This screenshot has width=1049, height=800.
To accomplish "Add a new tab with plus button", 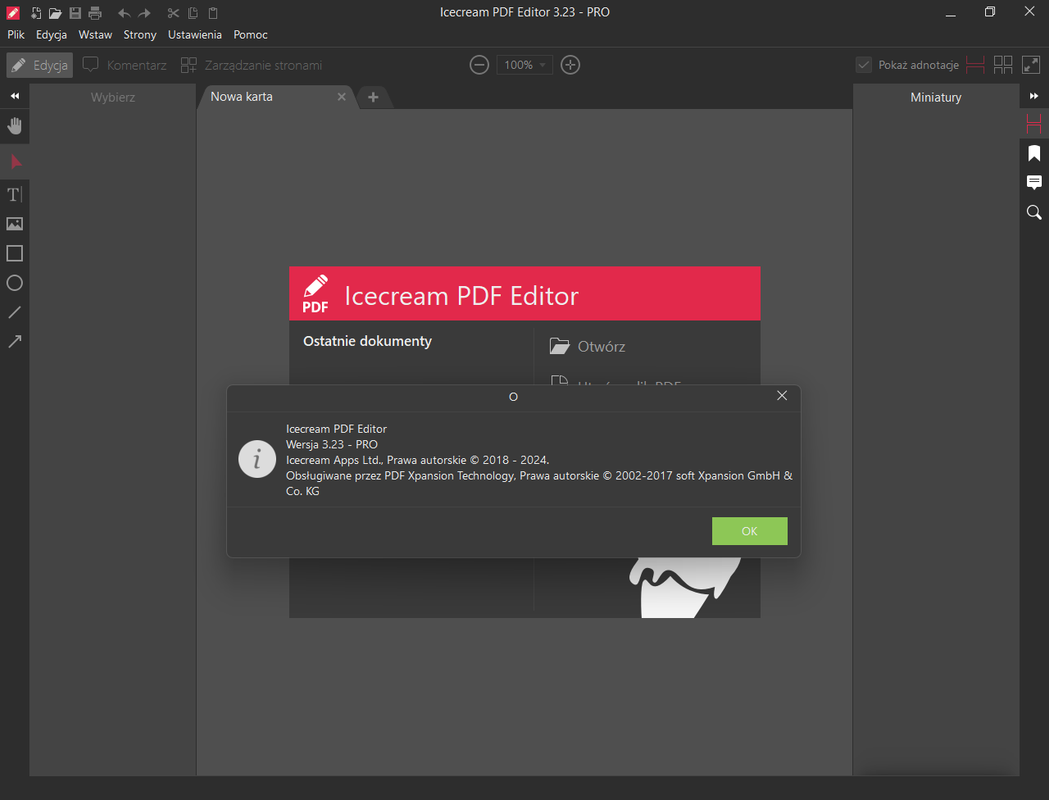I will coord(373,97).
